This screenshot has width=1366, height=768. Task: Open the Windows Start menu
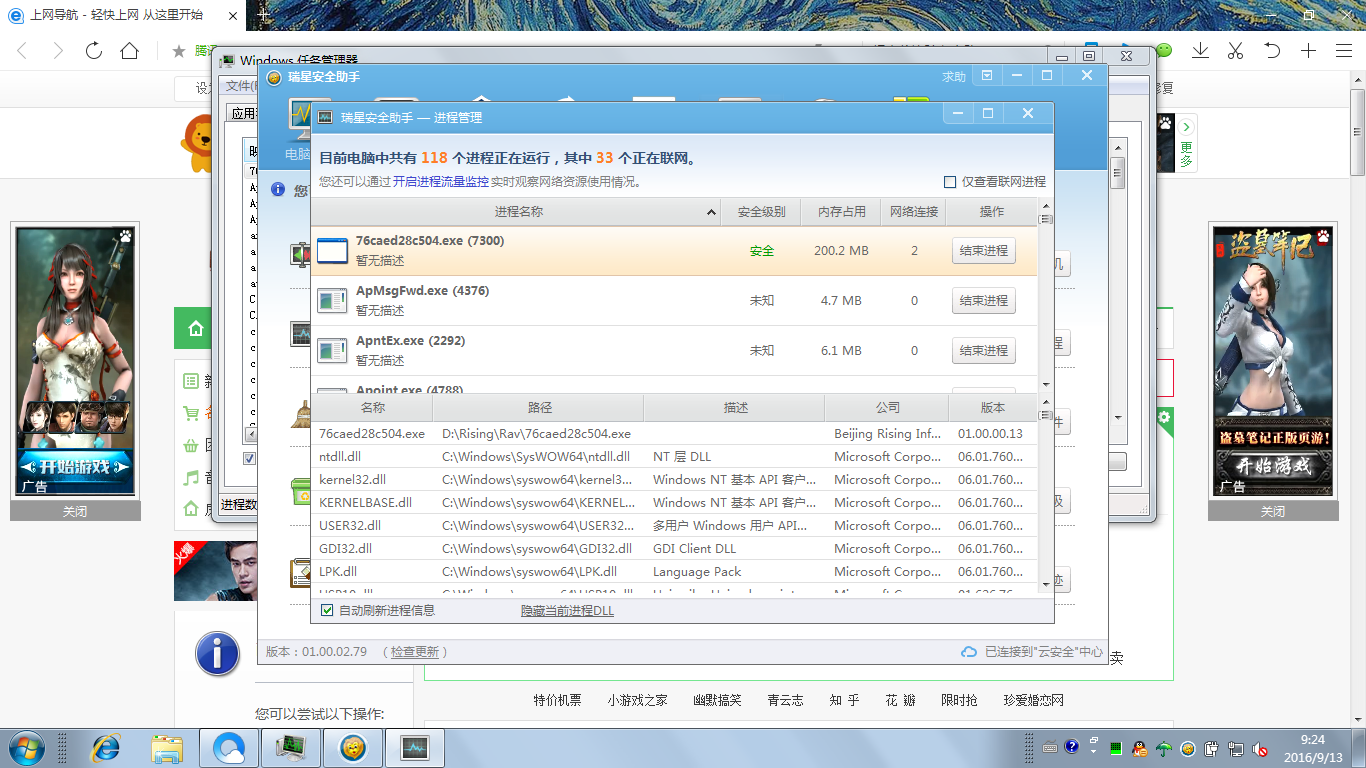[25, 748]
